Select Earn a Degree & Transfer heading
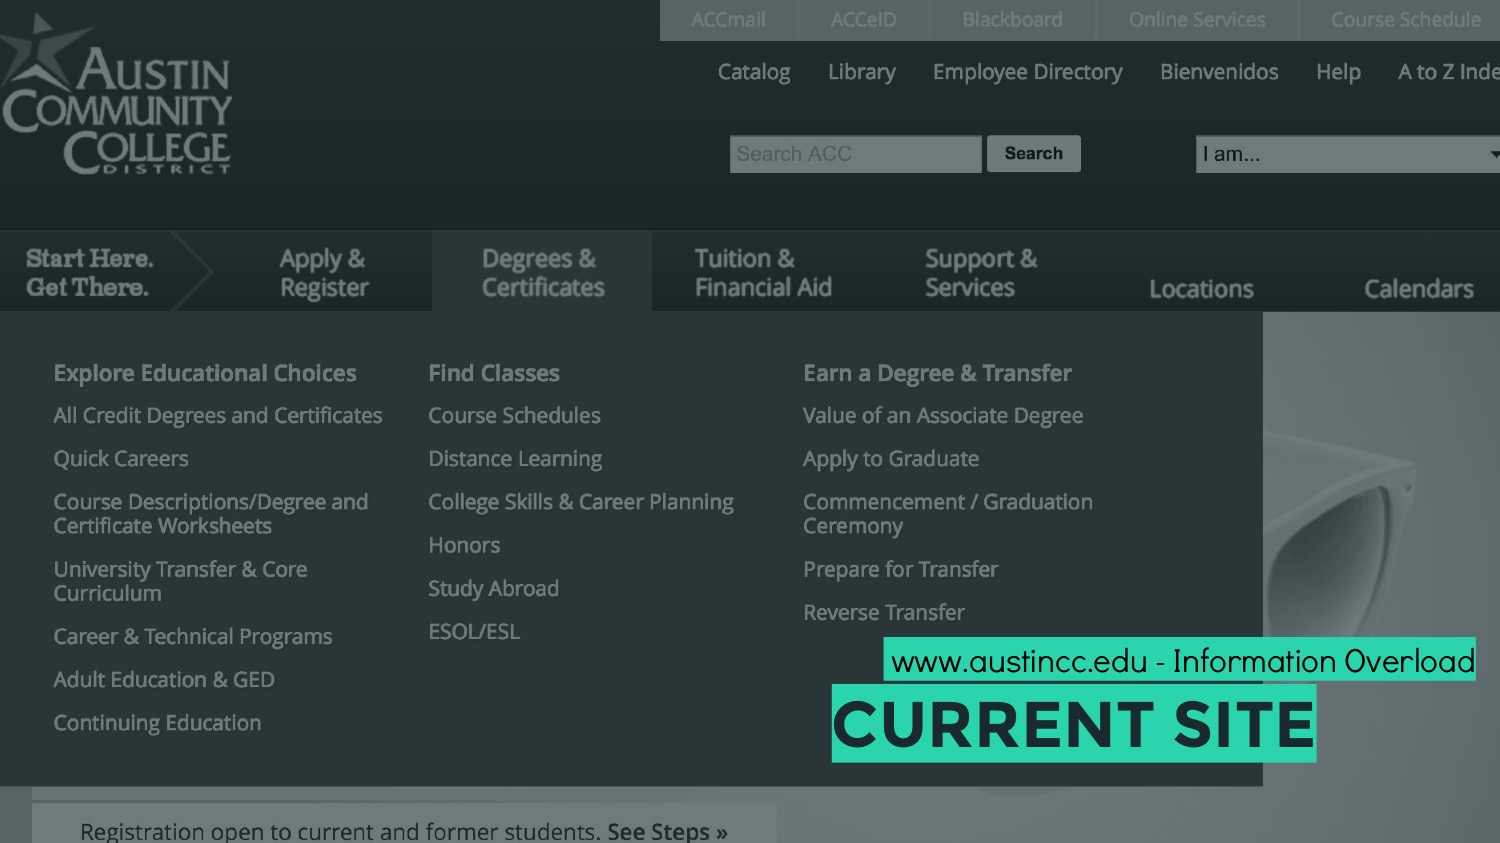 [x=937, y=373]
